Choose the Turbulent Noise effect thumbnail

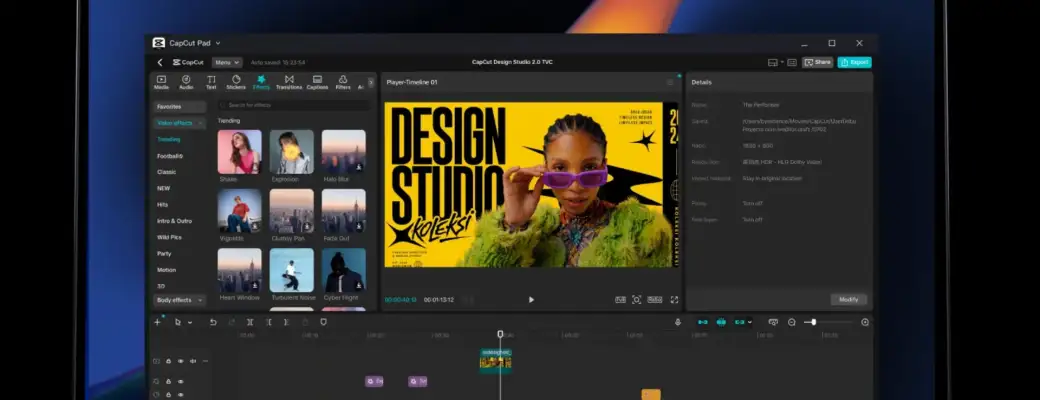pos(291,270)
